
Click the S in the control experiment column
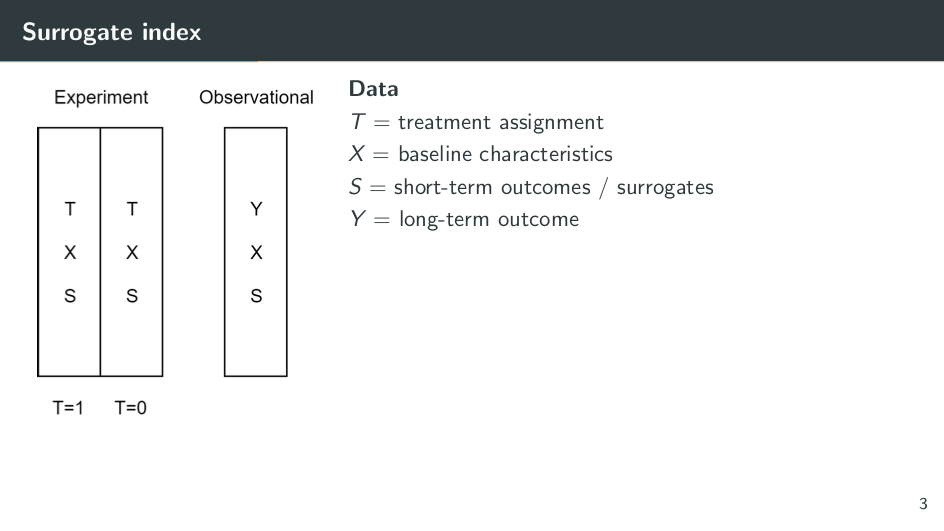132,296
